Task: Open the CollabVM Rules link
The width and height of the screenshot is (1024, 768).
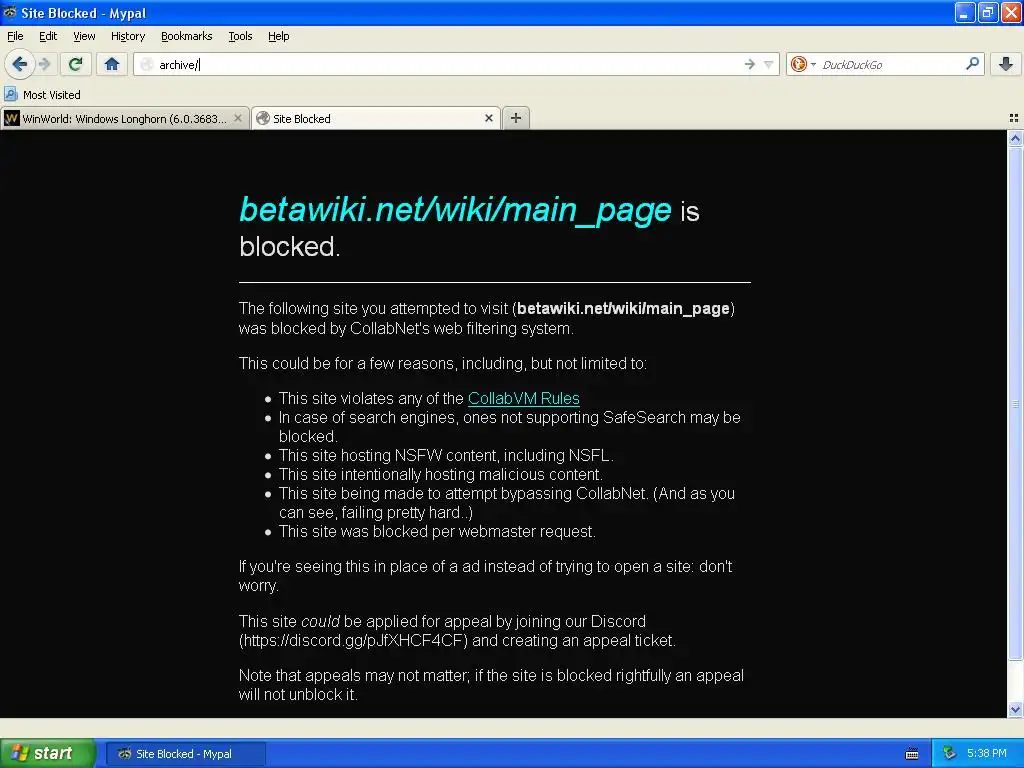Action: click(x=524, y=398)
